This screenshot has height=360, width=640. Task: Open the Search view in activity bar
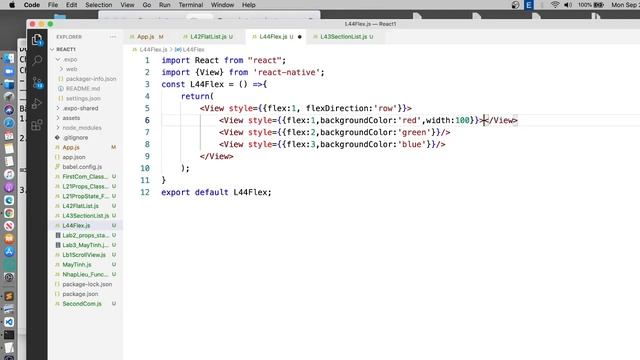[x=37, y=60]
